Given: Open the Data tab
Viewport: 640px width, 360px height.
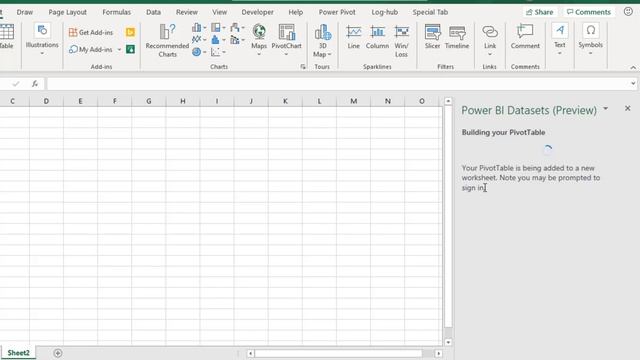Looking at the screenshot, I should coord(153,12).
